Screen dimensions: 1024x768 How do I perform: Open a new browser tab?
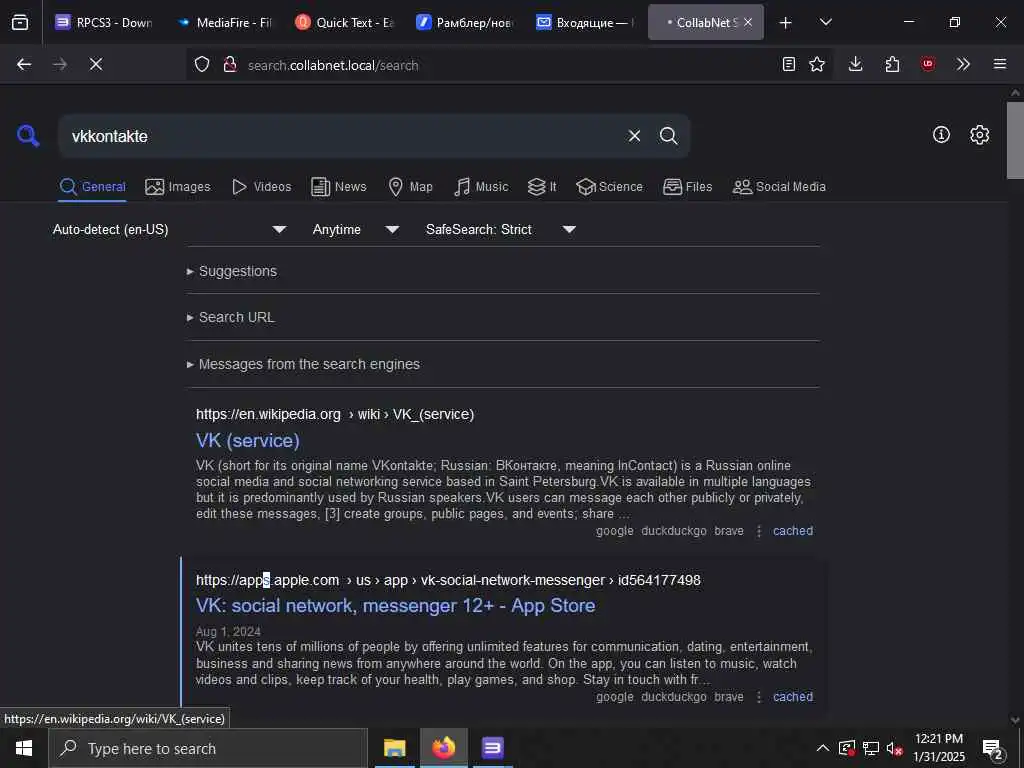pyautogui.click(x=786, y=22)
